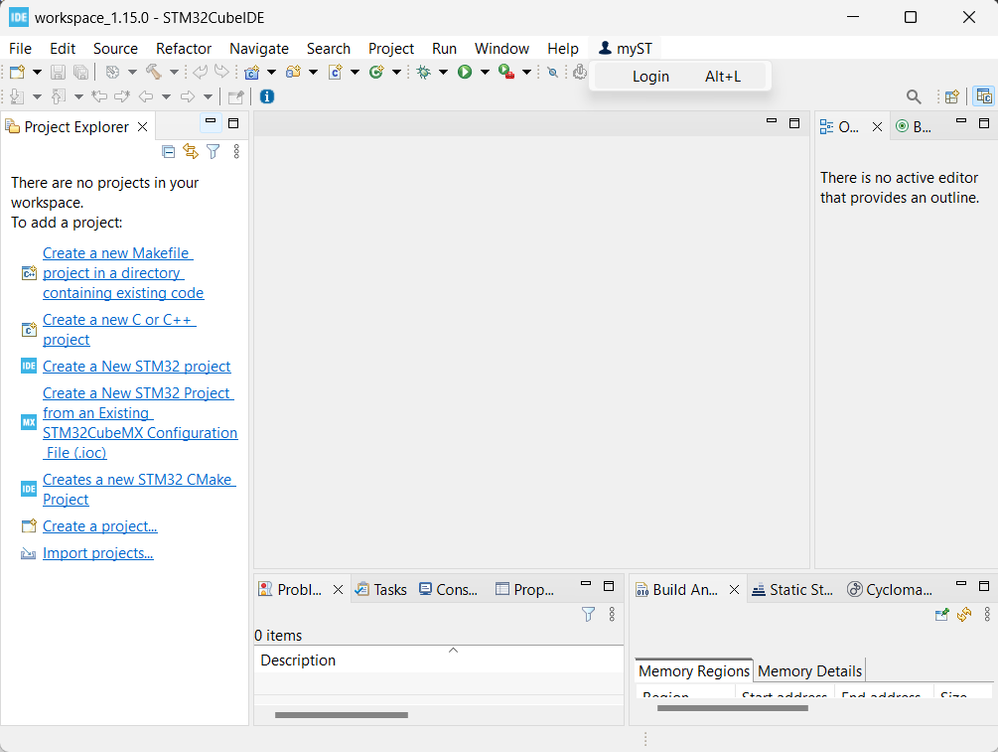Click the New C/C++ Project icon
The image size is (998, 752).
click(x=252, y=72)
